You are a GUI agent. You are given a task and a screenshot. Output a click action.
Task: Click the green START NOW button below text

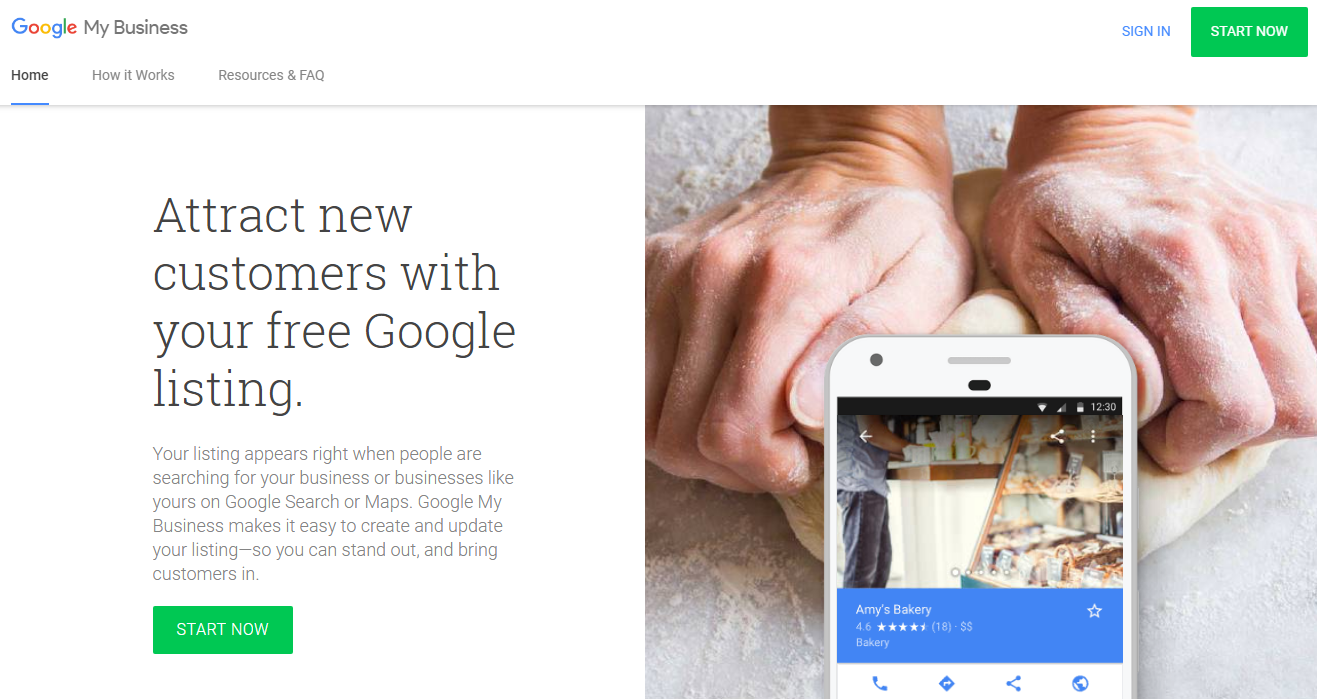point(223,630)
